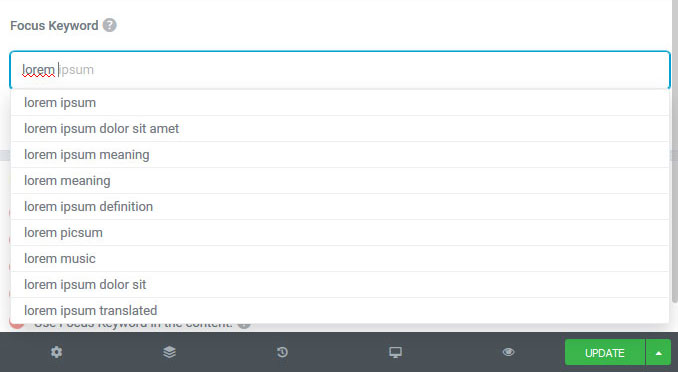The image size is (678, 372).
Task: Select the 'lorem music' suggestion
Action: tap(340, 258)
